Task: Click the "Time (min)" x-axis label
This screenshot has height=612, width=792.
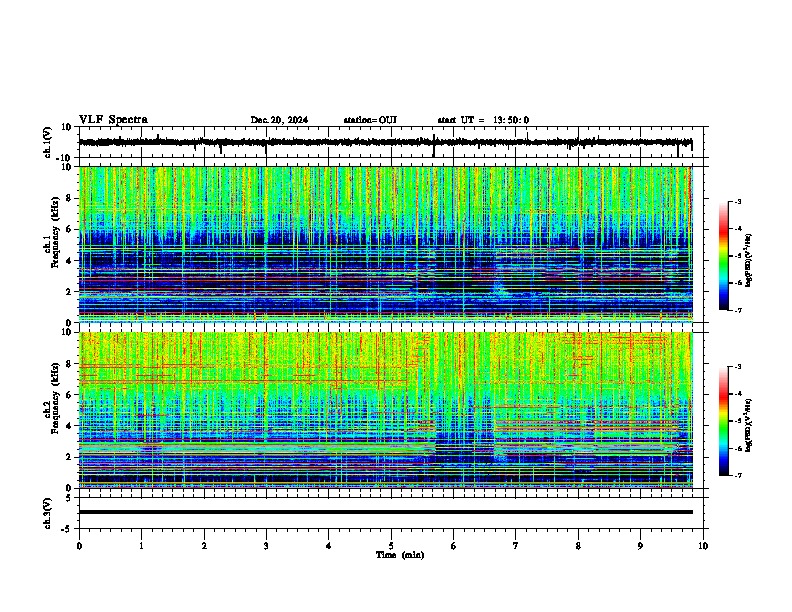Action: click(400, 555)
